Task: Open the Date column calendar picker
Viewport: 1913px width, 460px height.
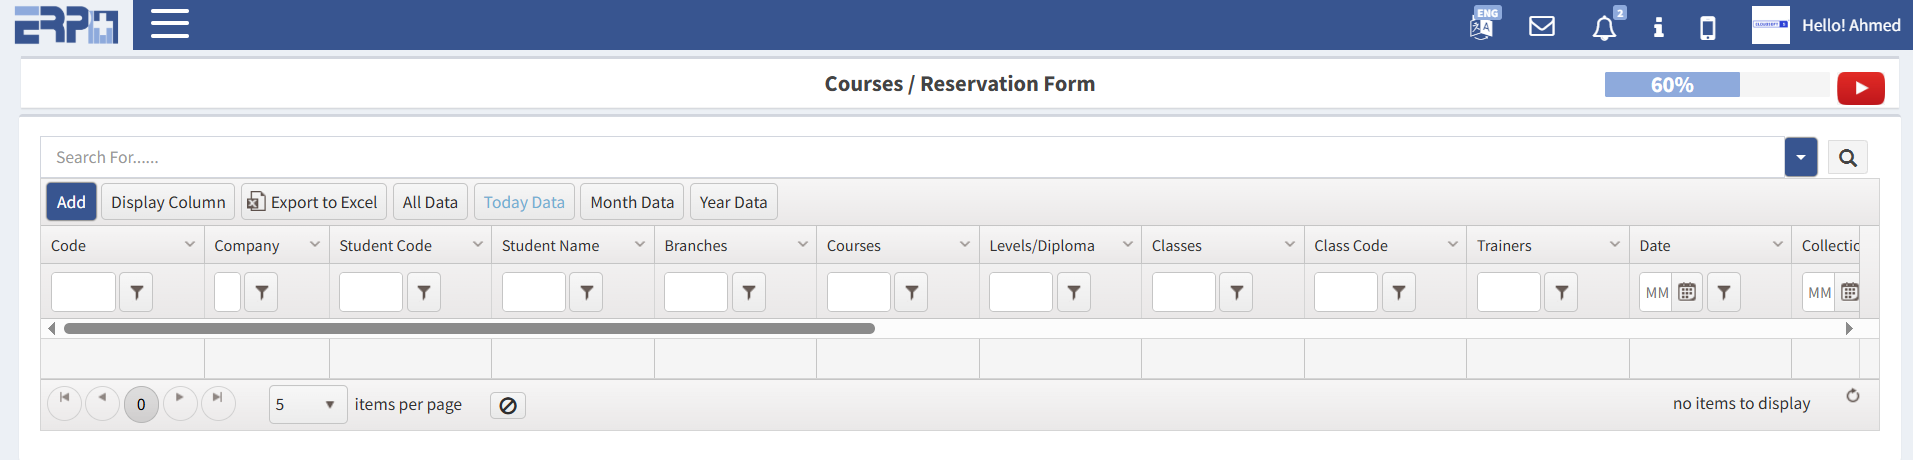Action: coord(1687,292)
